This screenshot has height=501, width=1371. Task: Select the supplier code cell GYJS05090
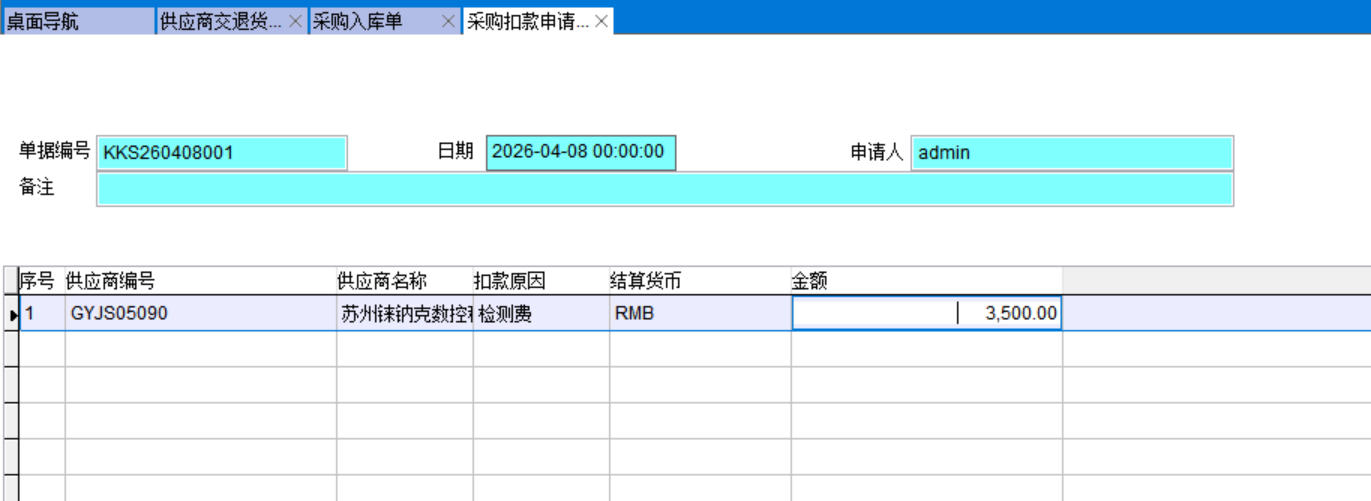click(200, 314)
